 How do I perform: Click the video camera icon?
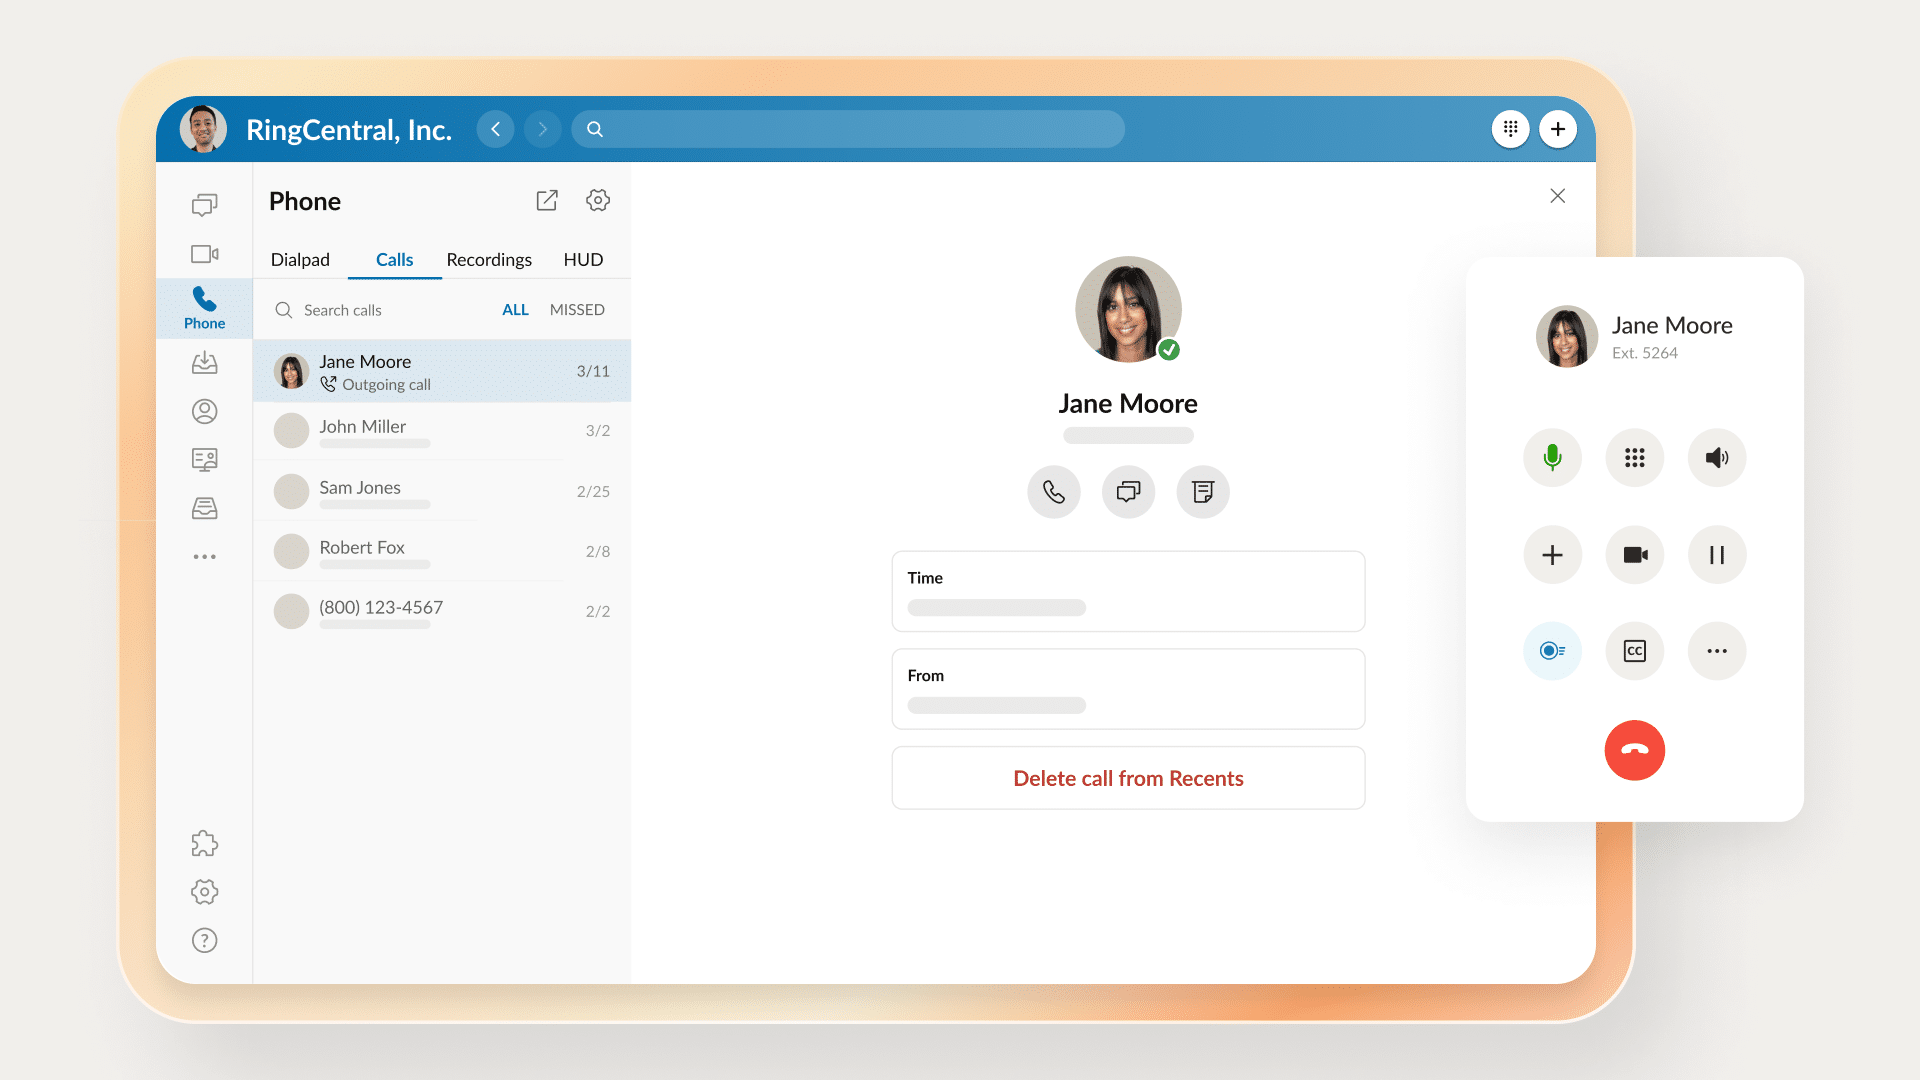coord(1634,554)
